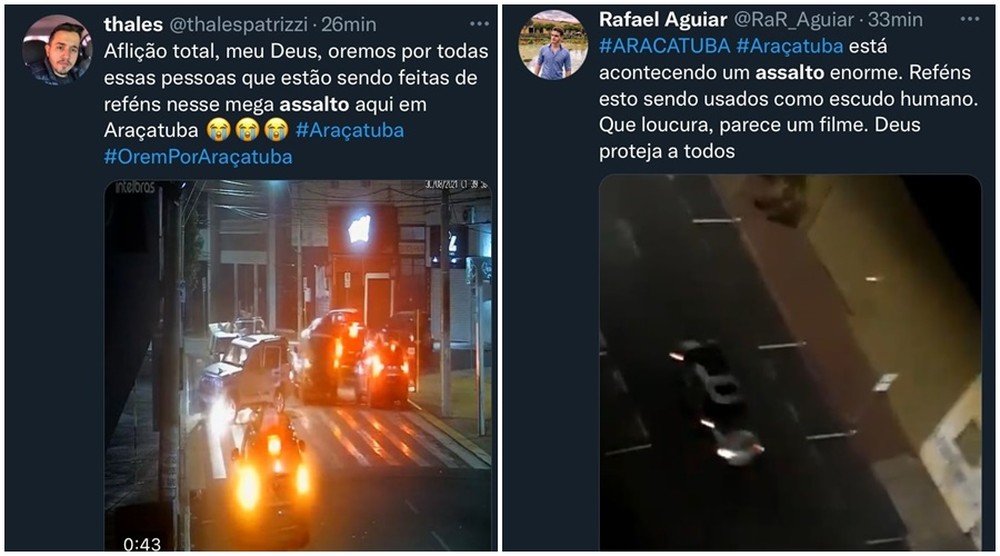
Task: Open more options on Rafael Aguiar tweet
Action: pyautogui.click(x=970, y=19)
